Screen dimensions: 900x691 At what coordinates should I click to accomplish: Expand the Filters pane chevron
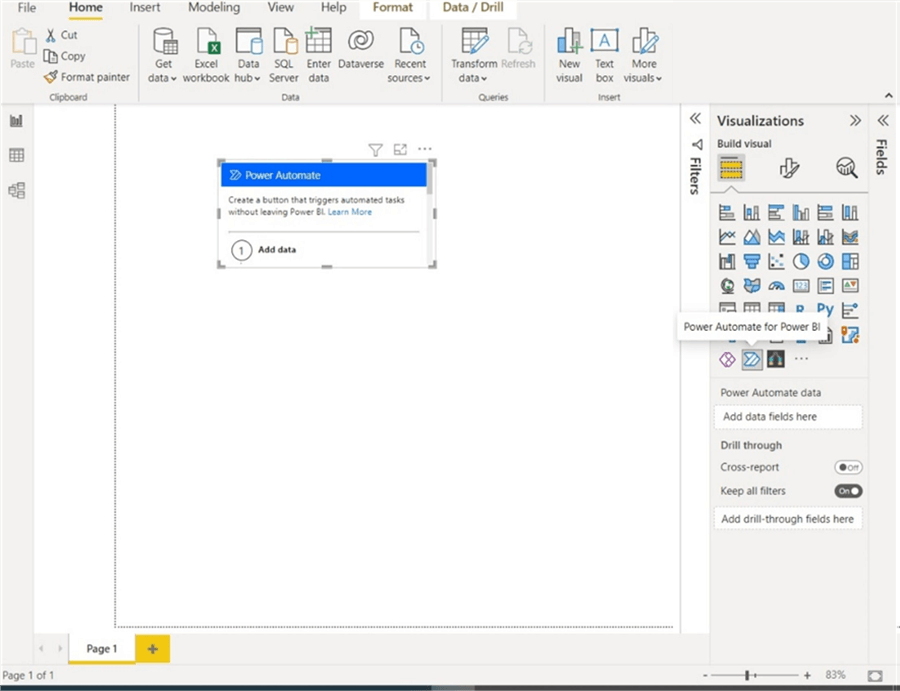pos(695,119)
